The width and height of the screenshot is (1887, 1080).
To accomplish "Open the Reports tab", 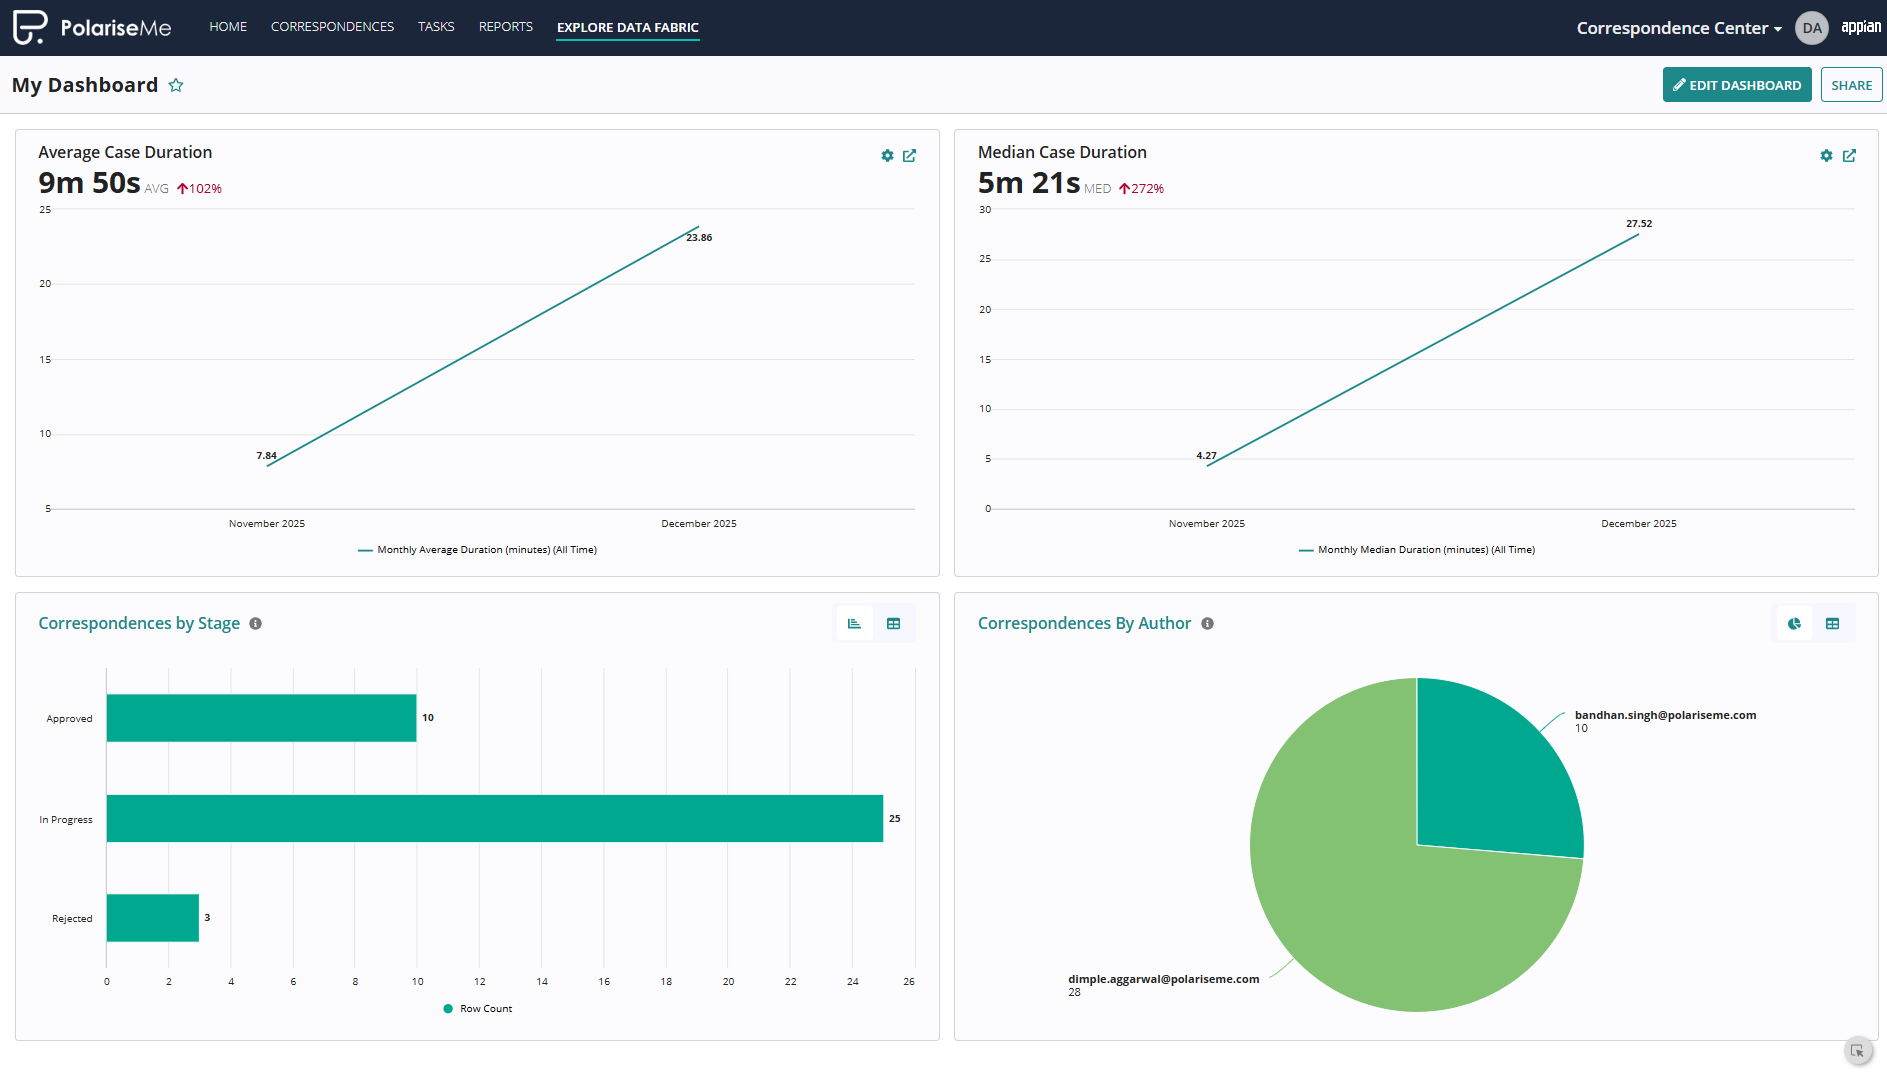I will point(505,27).
